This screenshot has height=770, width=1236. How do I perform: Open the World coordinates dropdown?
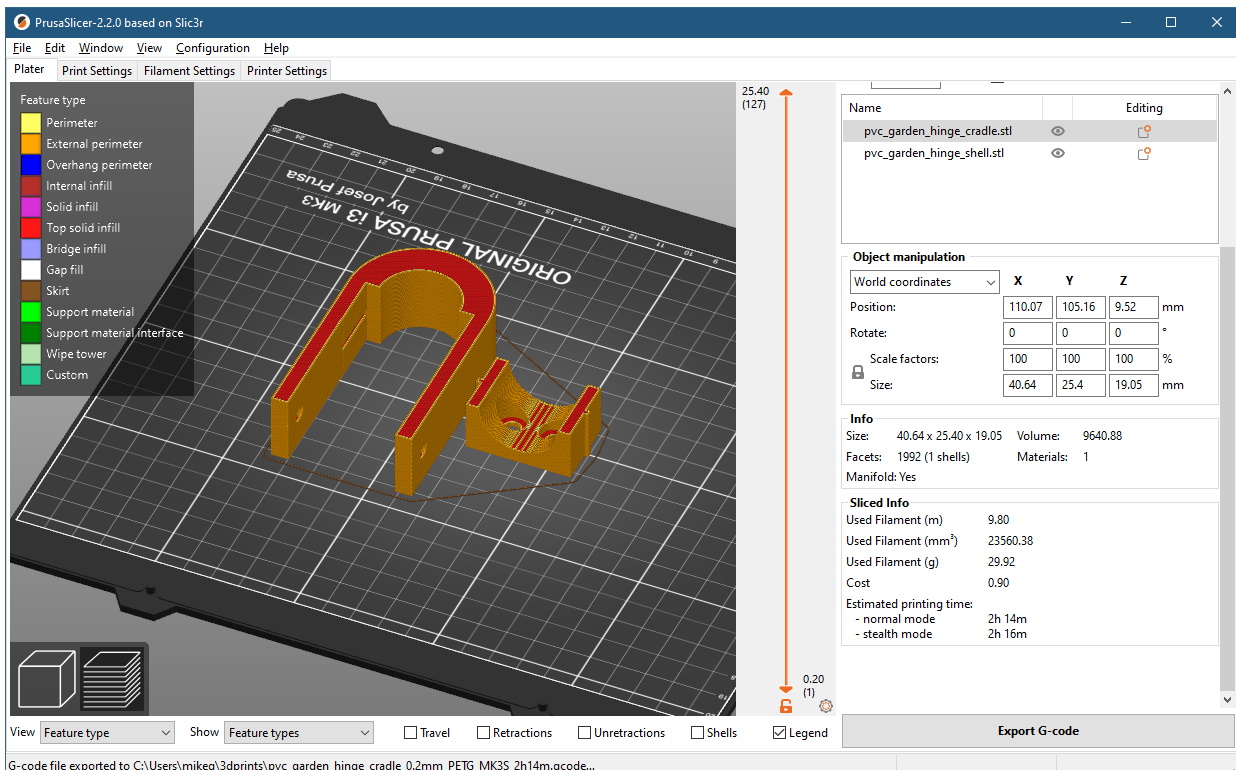[925, 282]
